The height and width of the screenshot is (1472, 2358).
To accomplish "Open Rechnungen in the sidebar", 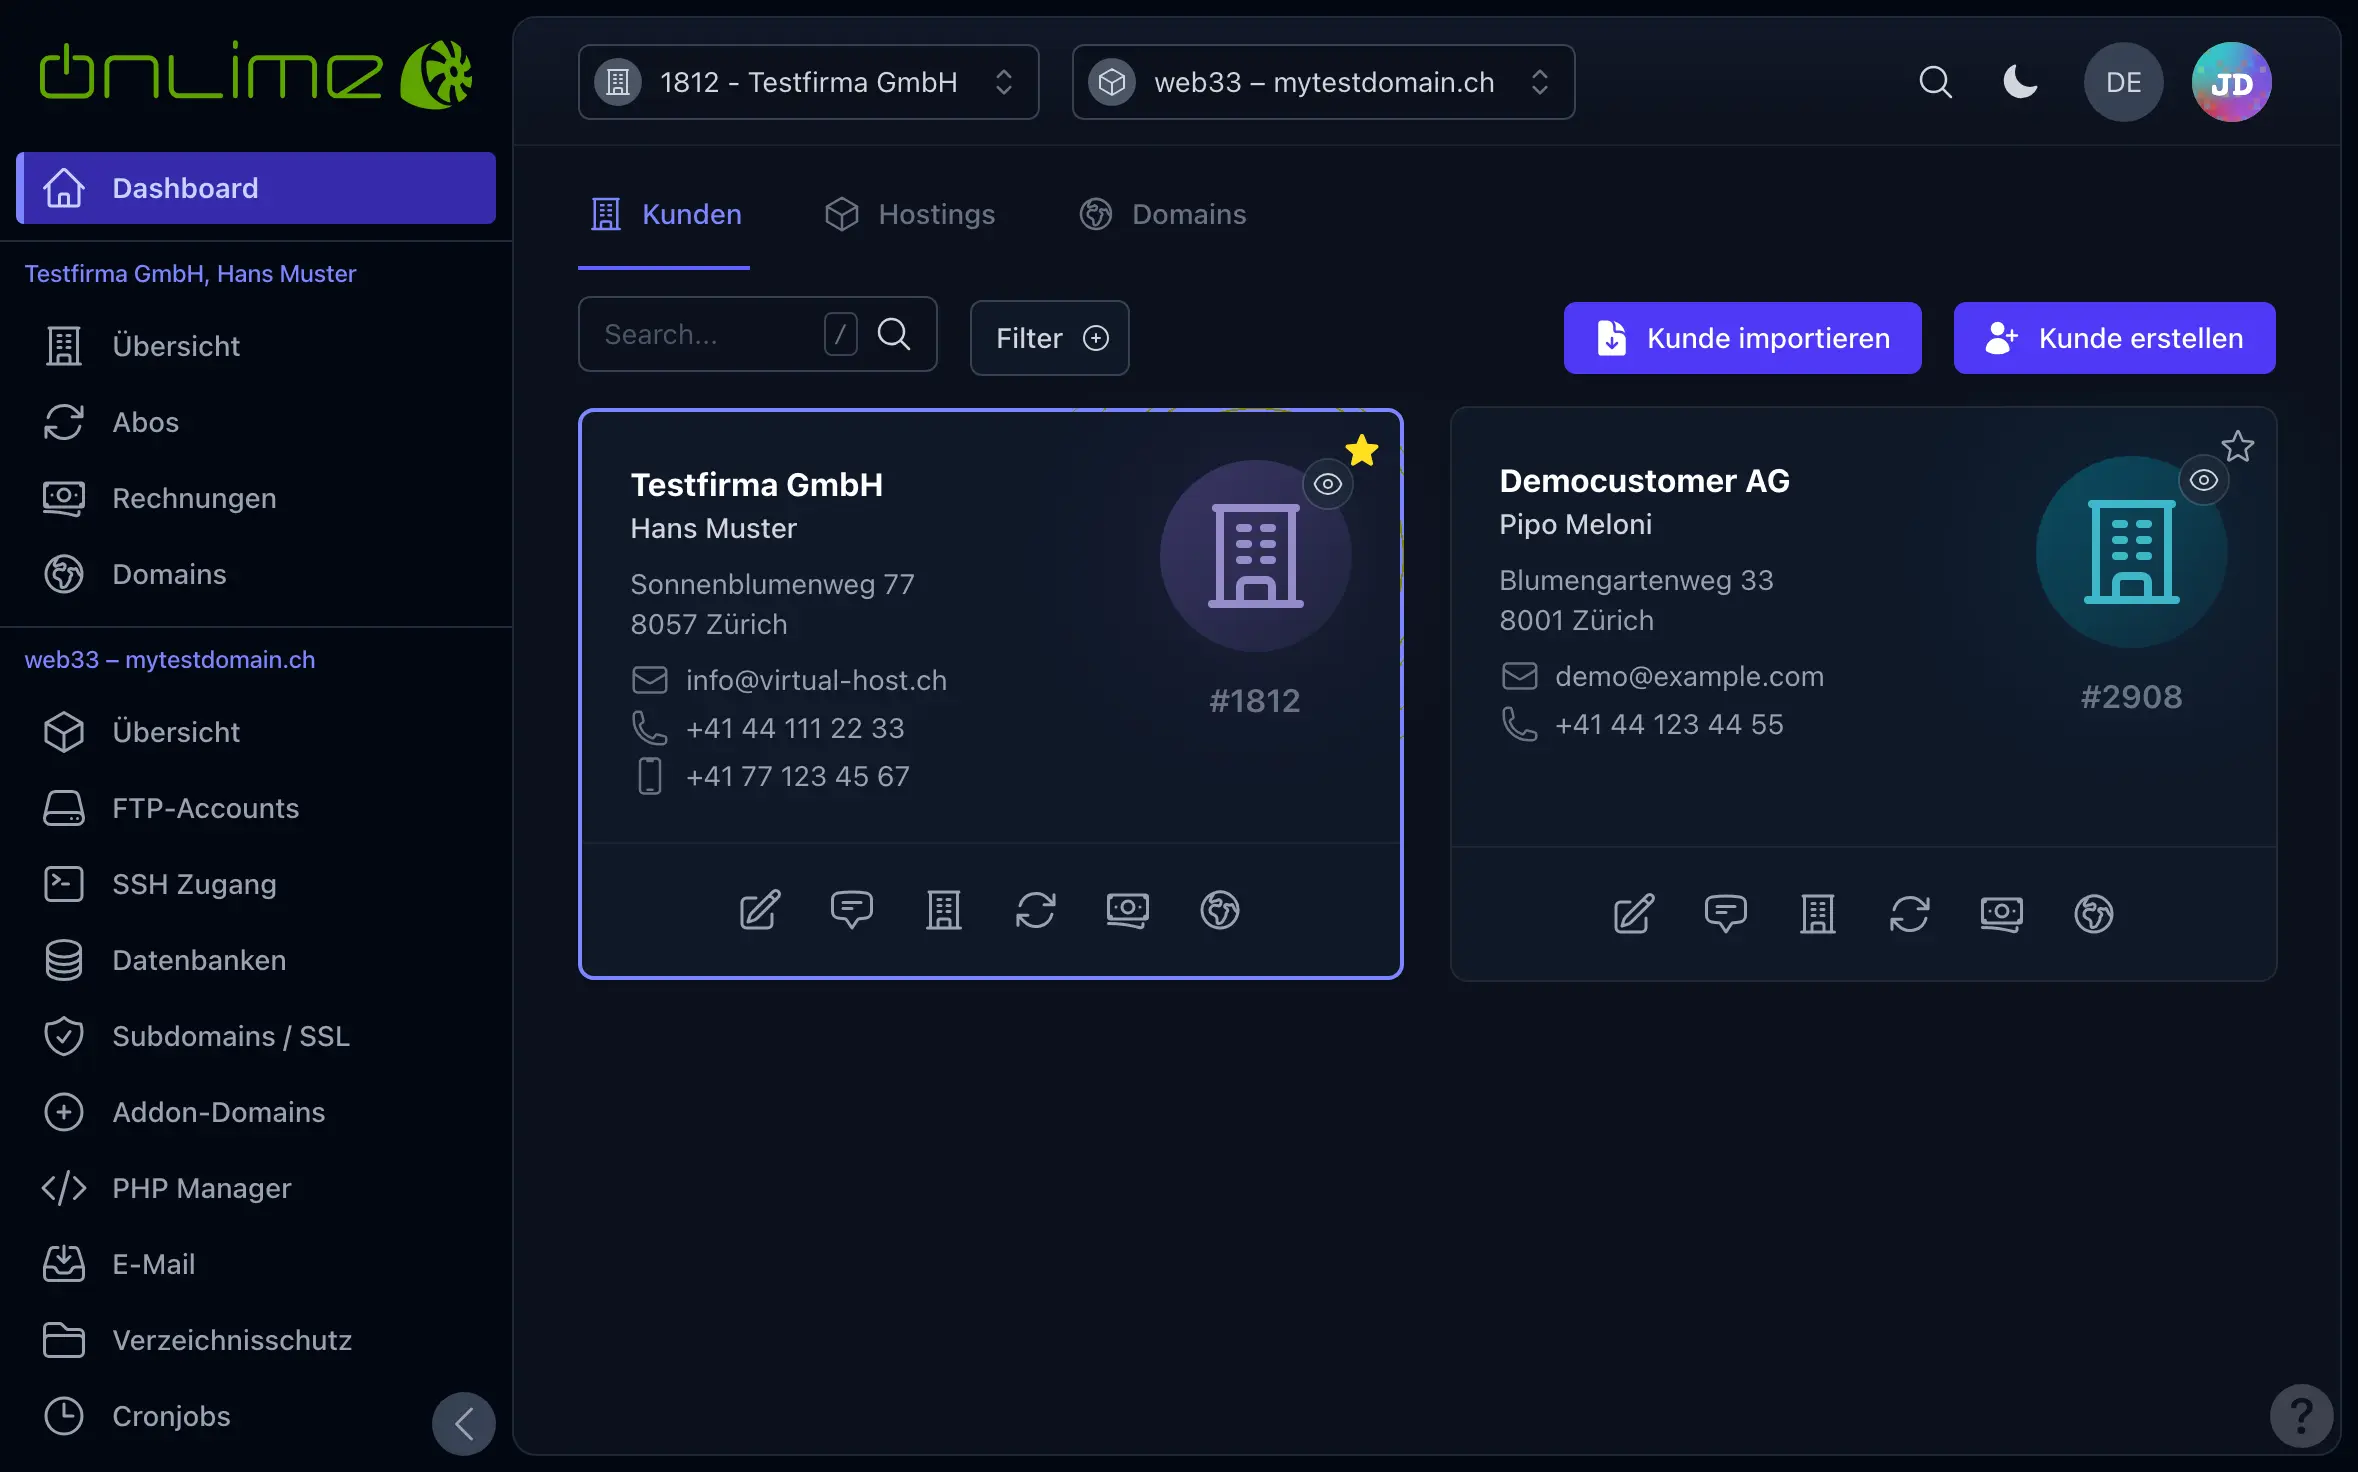I will 256,498.
